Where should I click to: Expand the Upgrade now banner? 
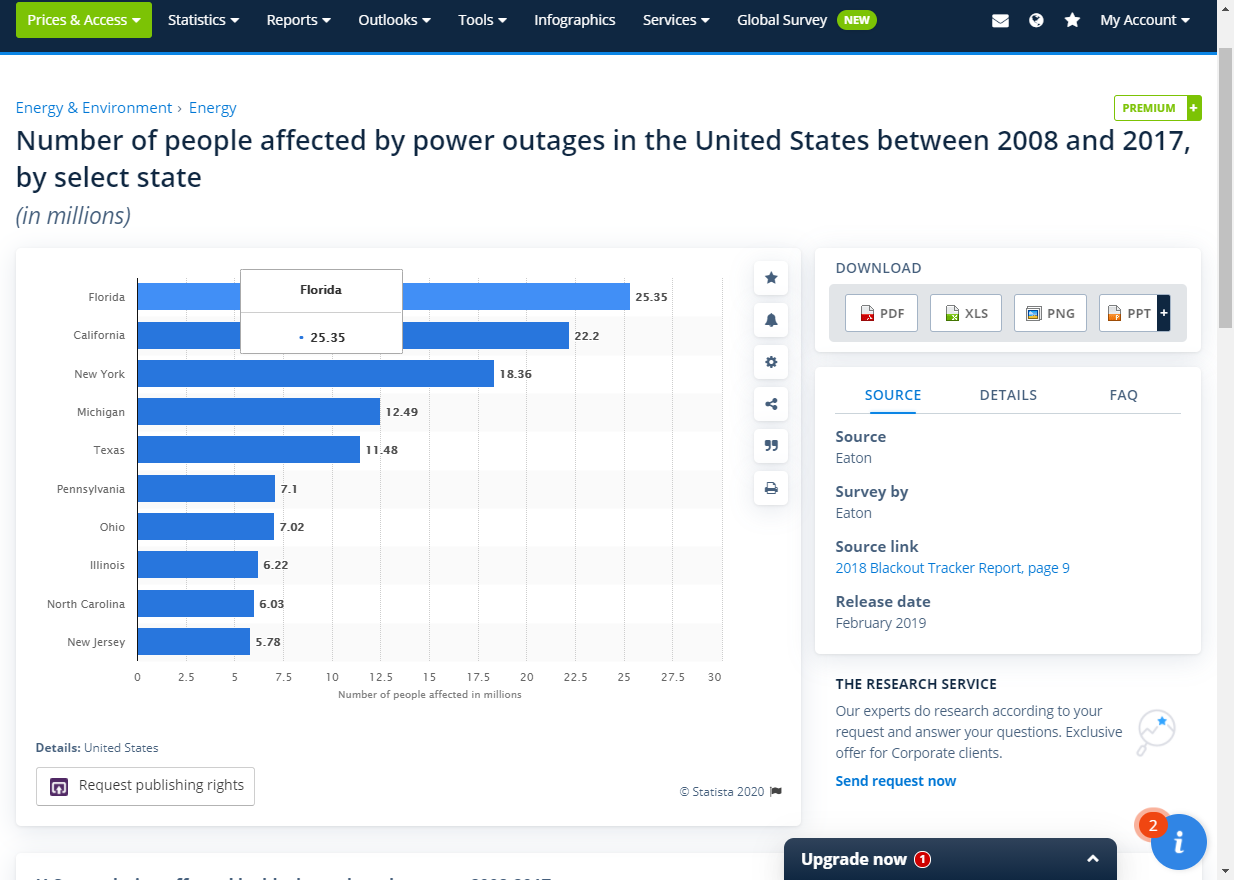[x=1092, y=858]
